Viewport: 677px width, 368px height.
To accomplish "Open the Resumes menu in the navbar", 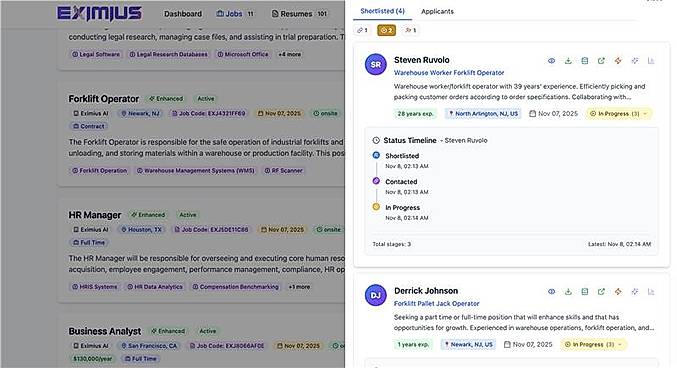I will pos(299,14).
